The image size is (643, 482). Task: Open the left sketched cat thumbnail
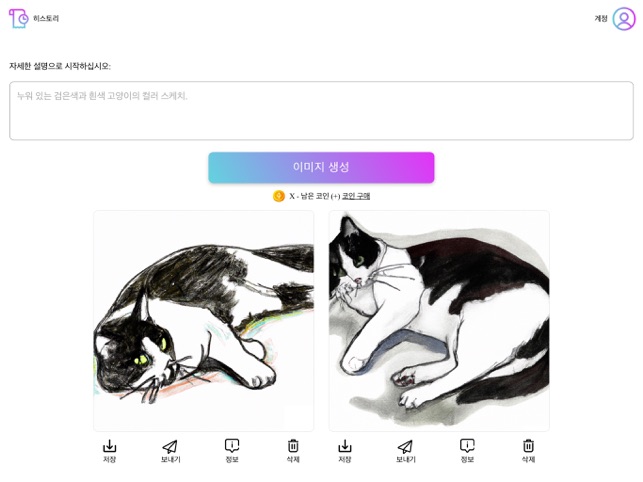tap(204, 321)
